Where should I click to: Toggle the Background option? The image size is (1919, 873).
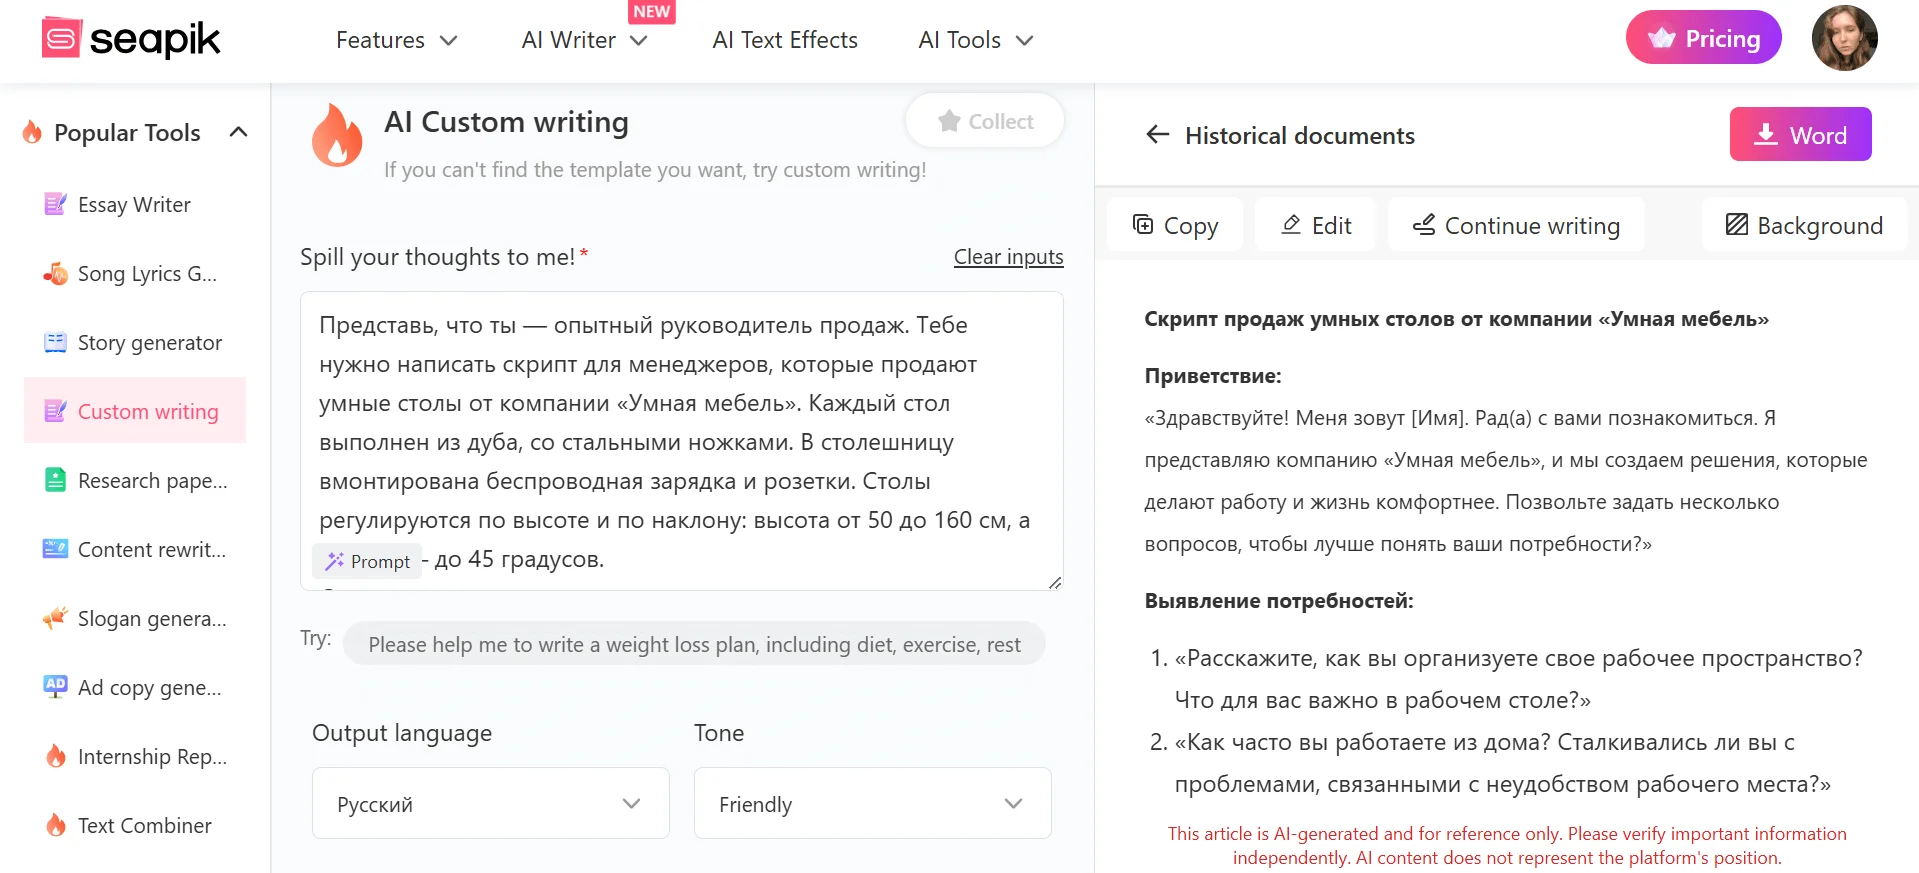(1803, 224)
